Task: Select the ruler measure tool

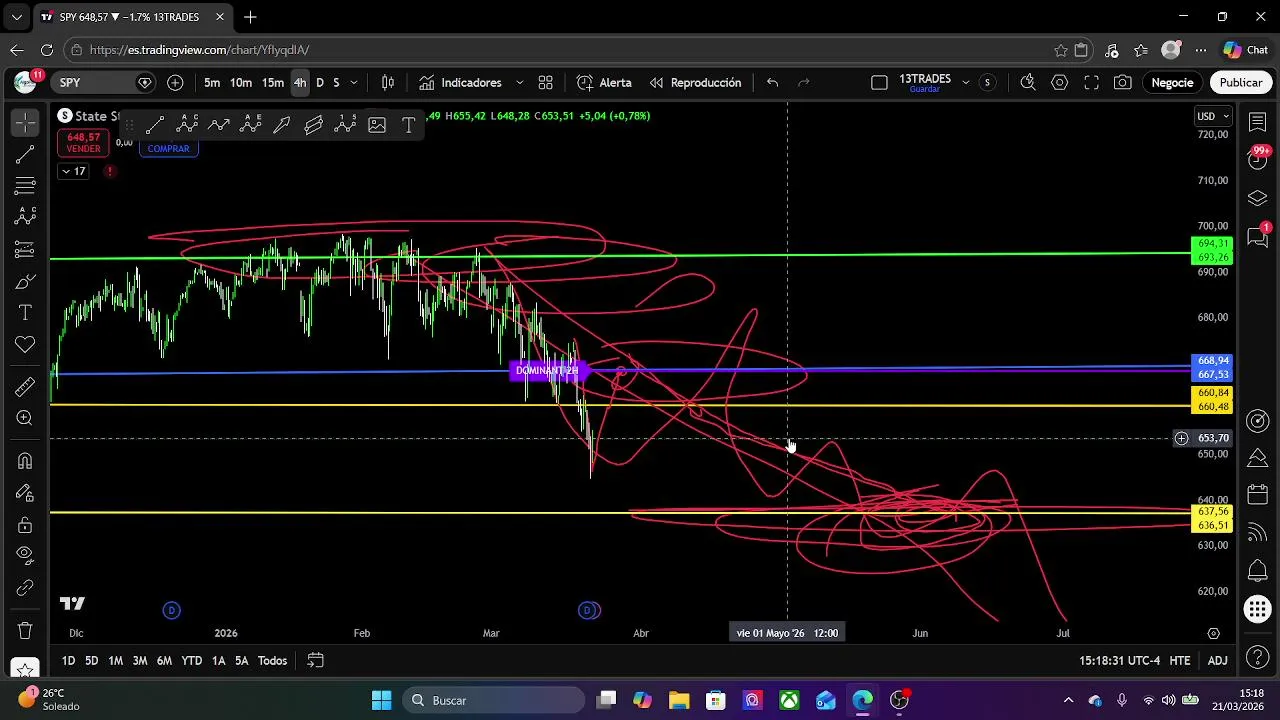Action: pos(25,386)
